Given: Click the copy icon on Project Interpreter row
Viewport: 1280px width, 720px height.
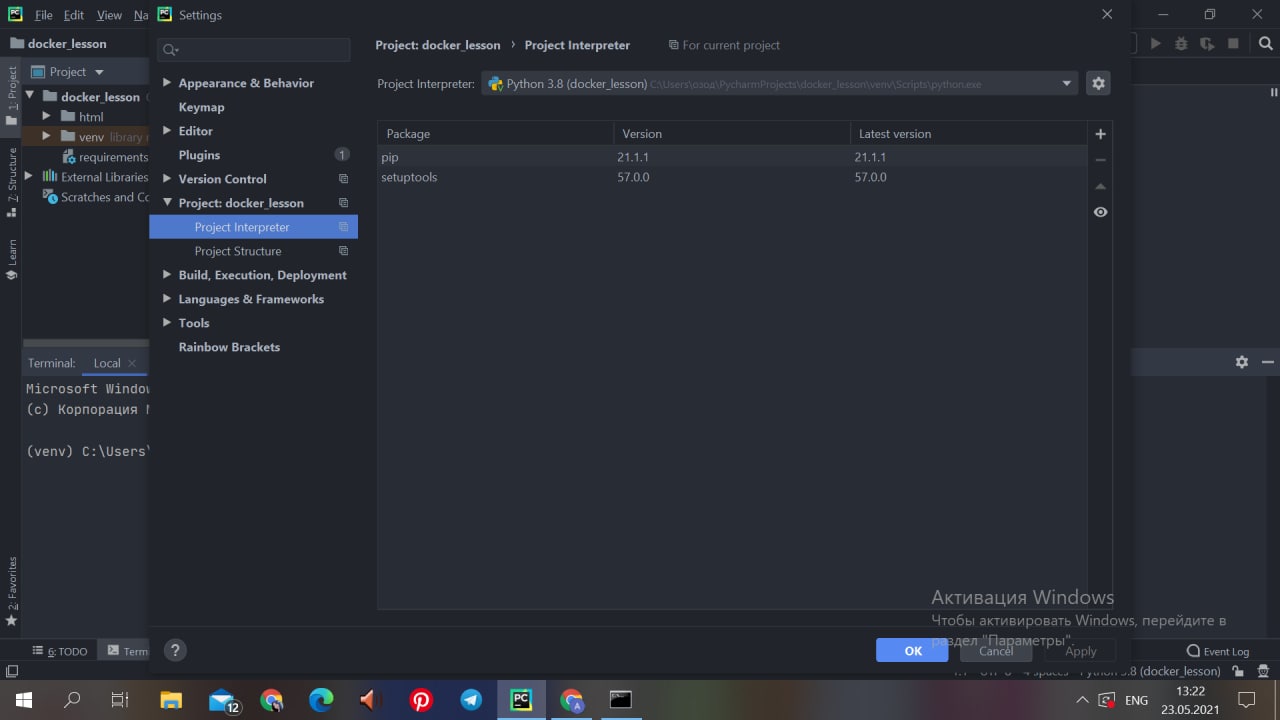Looking at the screenshot, I should (x=343, y=227).
